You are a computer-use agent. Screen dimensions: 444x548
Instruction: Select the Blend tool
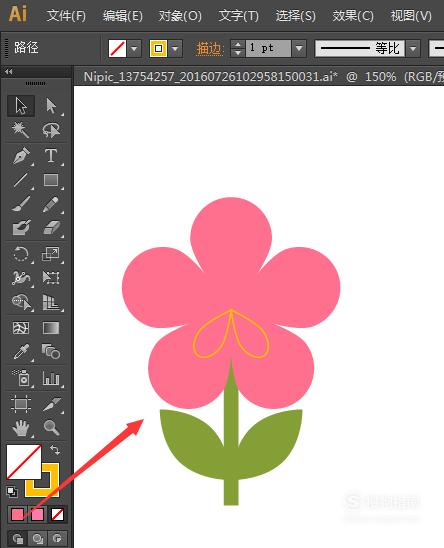tap(51, 352)
